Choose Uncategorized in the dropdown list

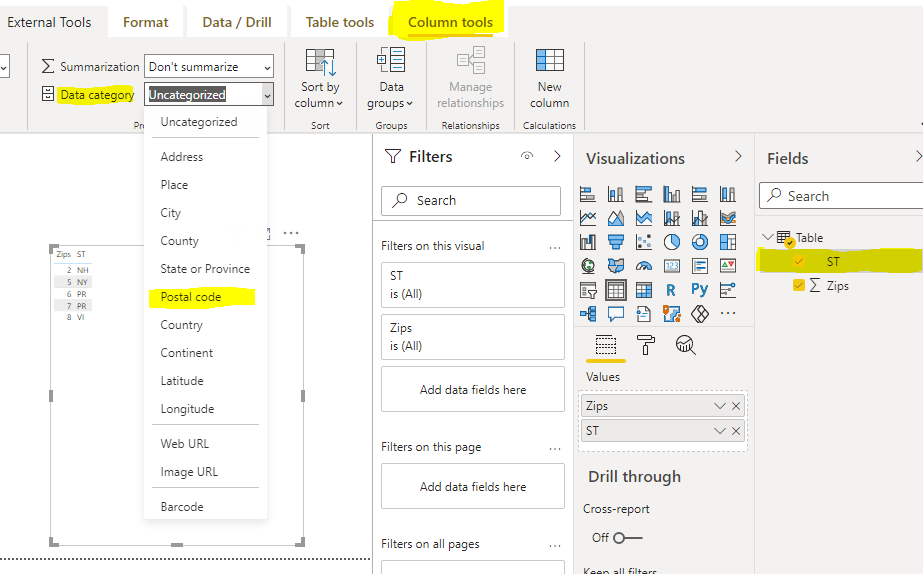pyautogui.click(x=199, y=122)
